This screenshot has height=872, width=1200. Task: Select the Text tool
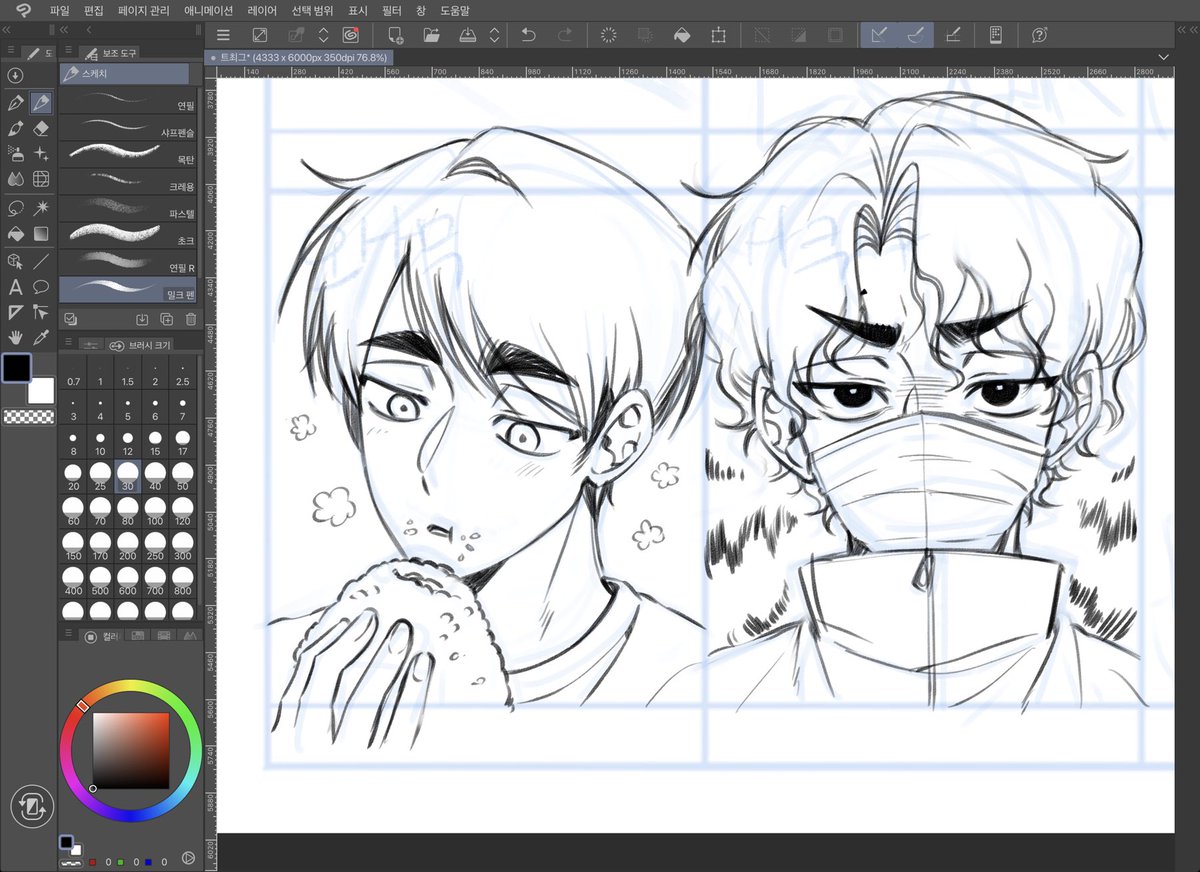point(15,287)
